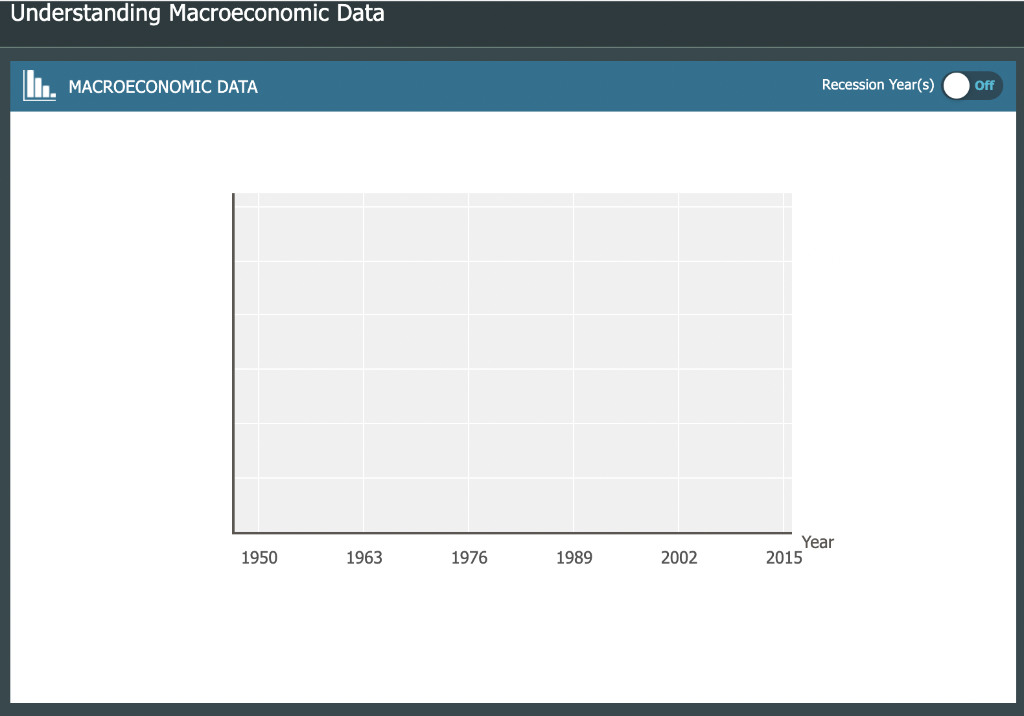Click the Off label on the recession switch
This screenshot has height=716, width=1024.
point(985,86)
